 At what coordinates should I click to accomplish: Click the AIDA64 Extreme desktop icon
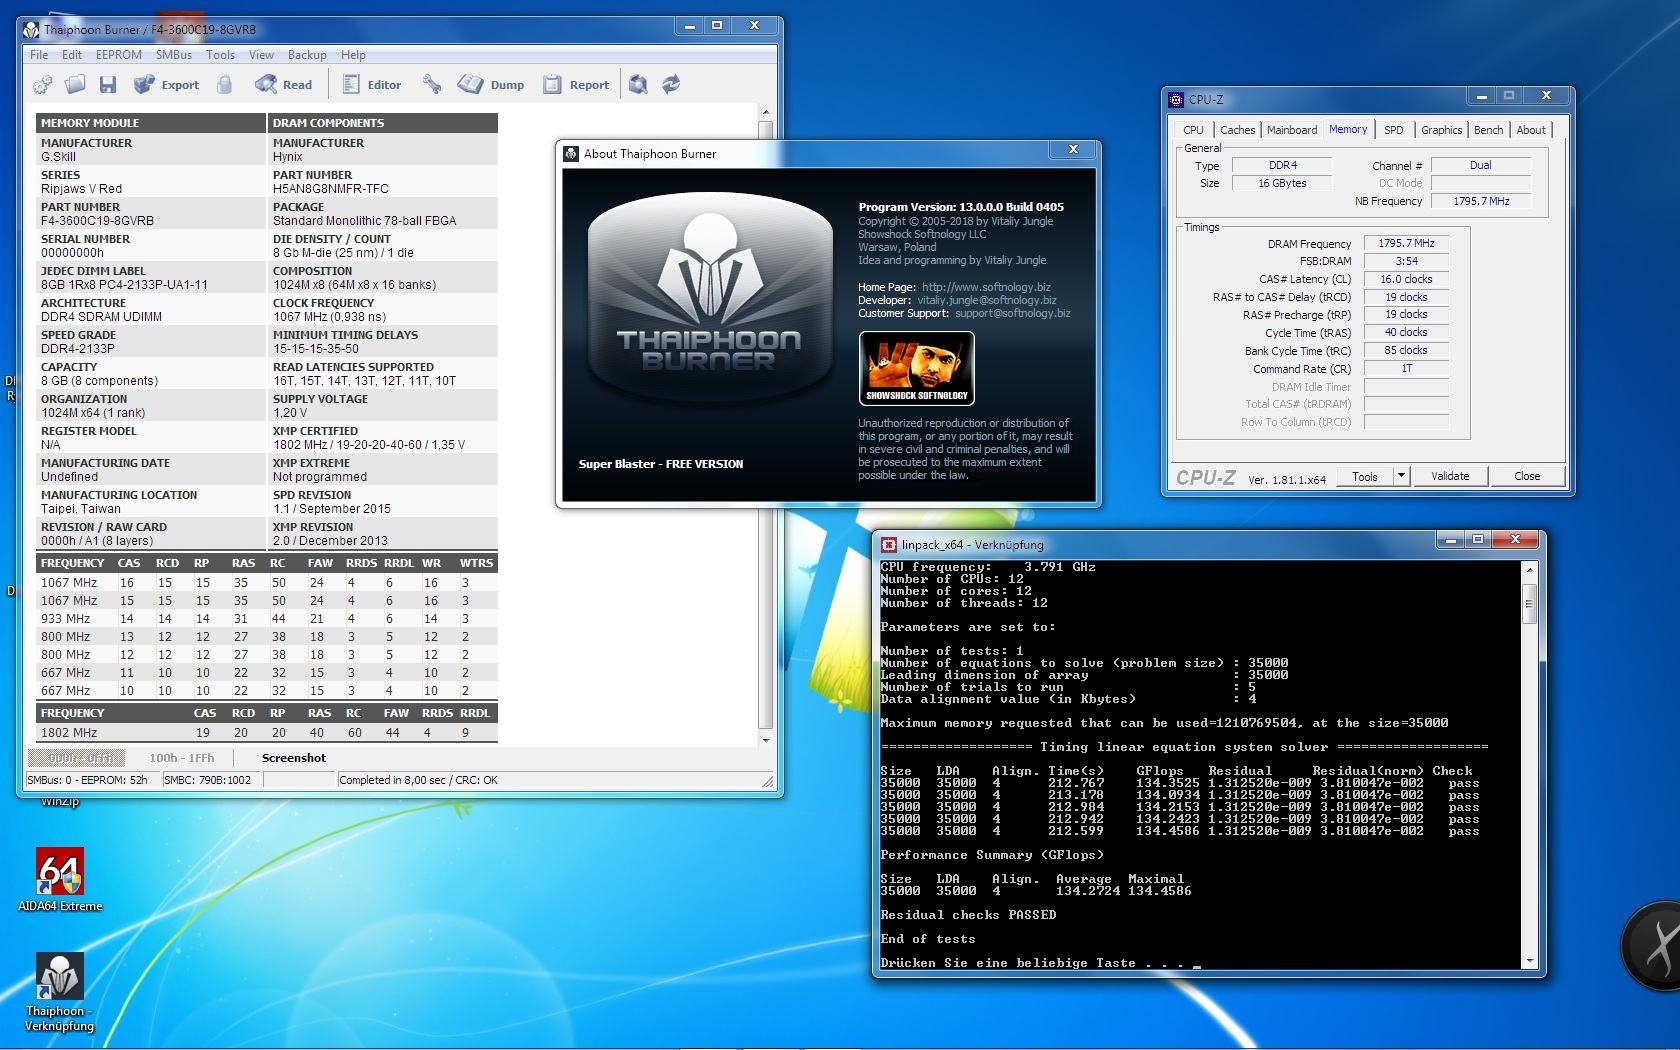click(x=60, y=880)
